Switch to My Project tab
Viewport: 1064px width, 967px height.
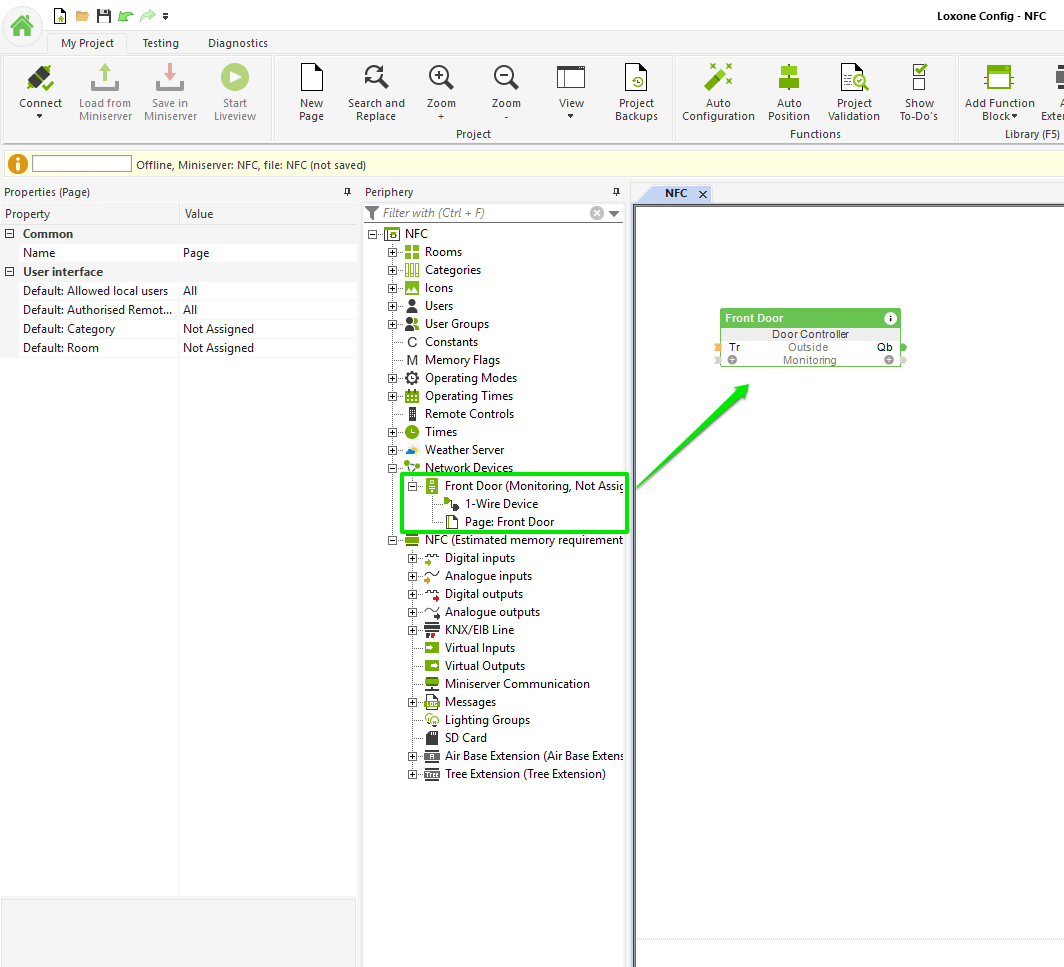88,43
